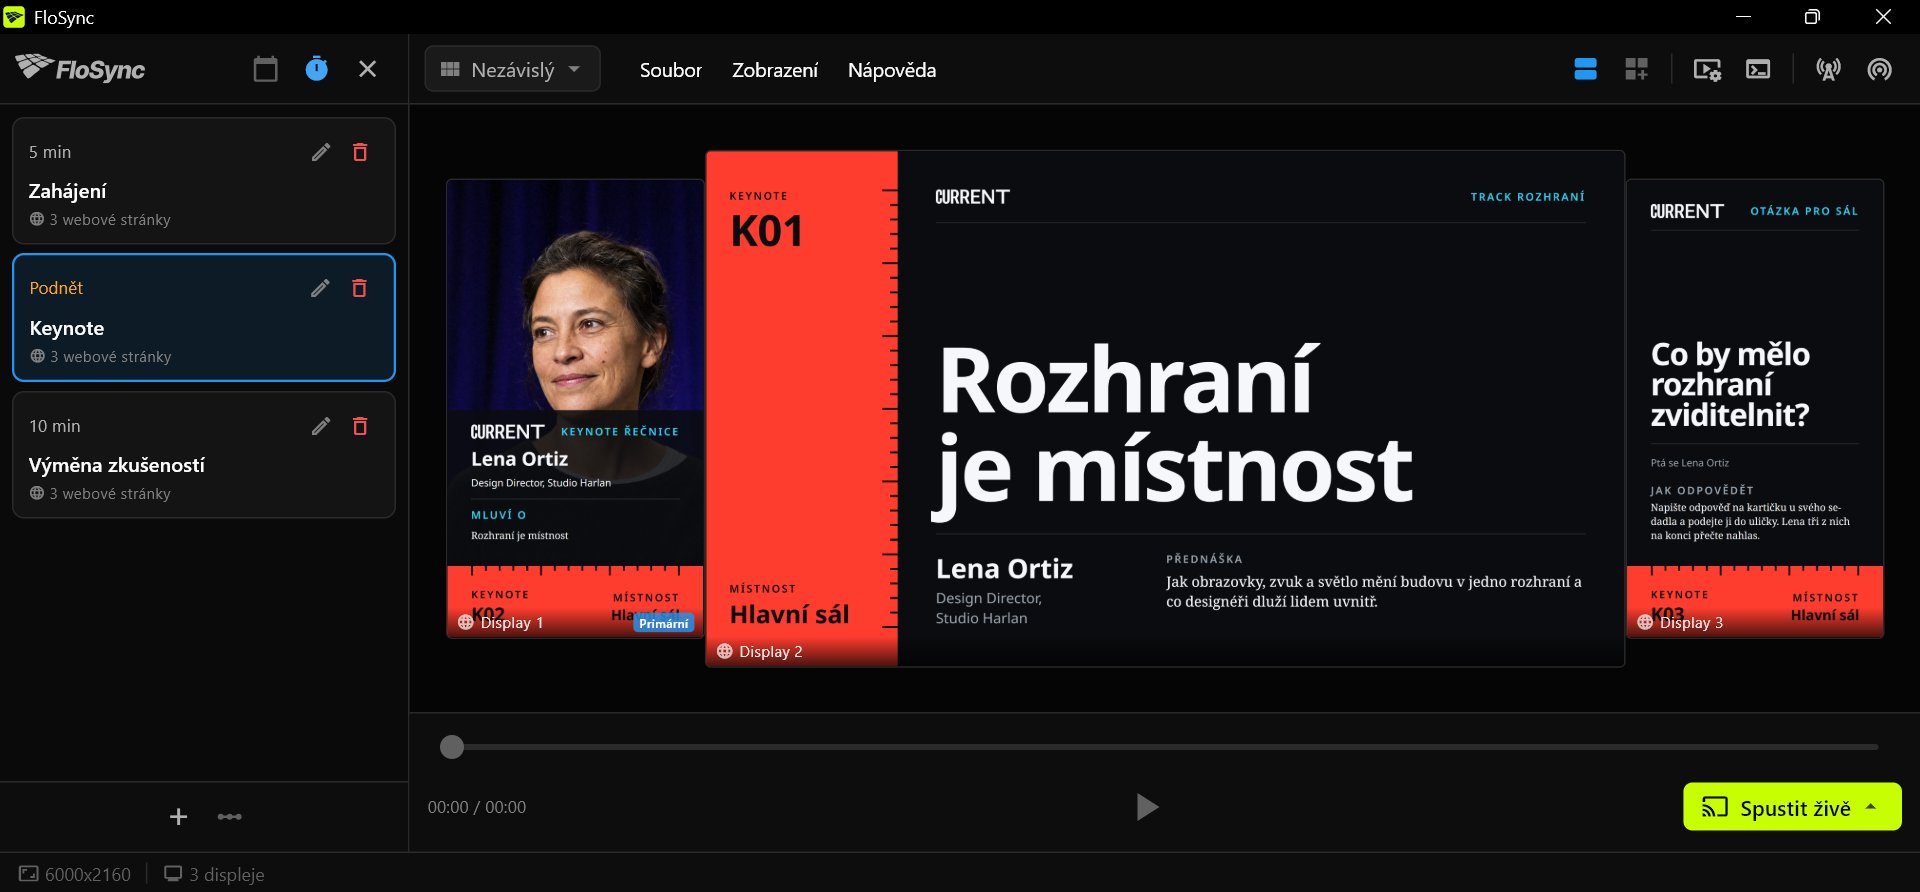
Task: Open the Zobrazení menu
Action: [775, 70]
